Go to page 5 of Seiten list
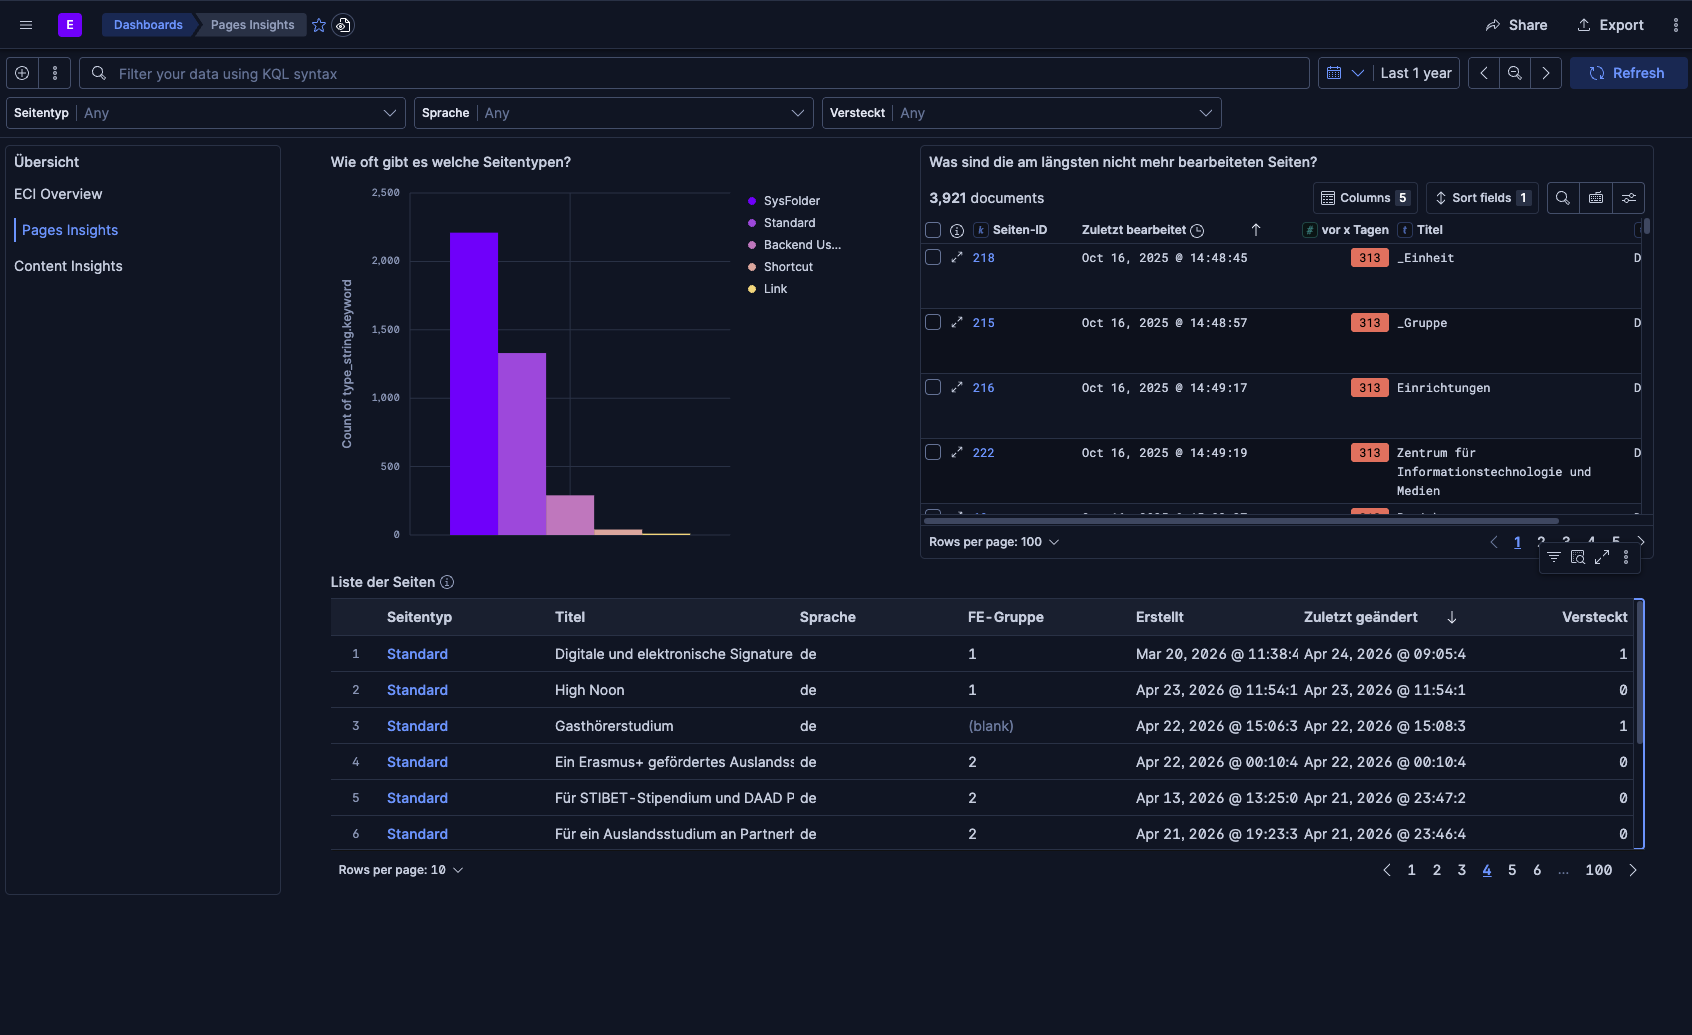 coord(1512,870)
